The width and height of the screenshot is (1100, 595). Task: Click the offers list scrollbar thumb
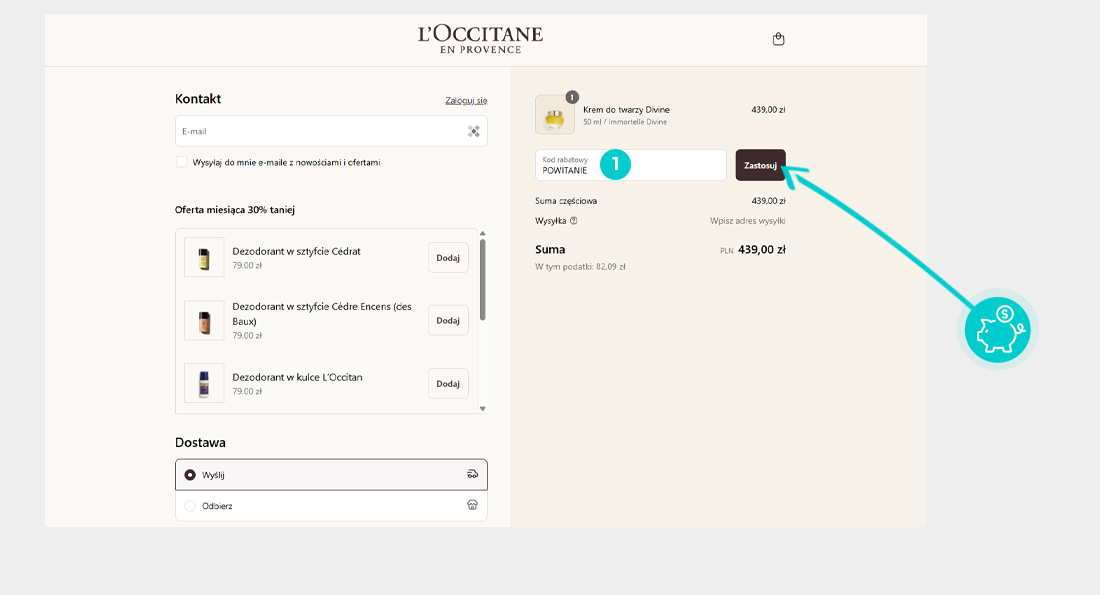[483, 280]
